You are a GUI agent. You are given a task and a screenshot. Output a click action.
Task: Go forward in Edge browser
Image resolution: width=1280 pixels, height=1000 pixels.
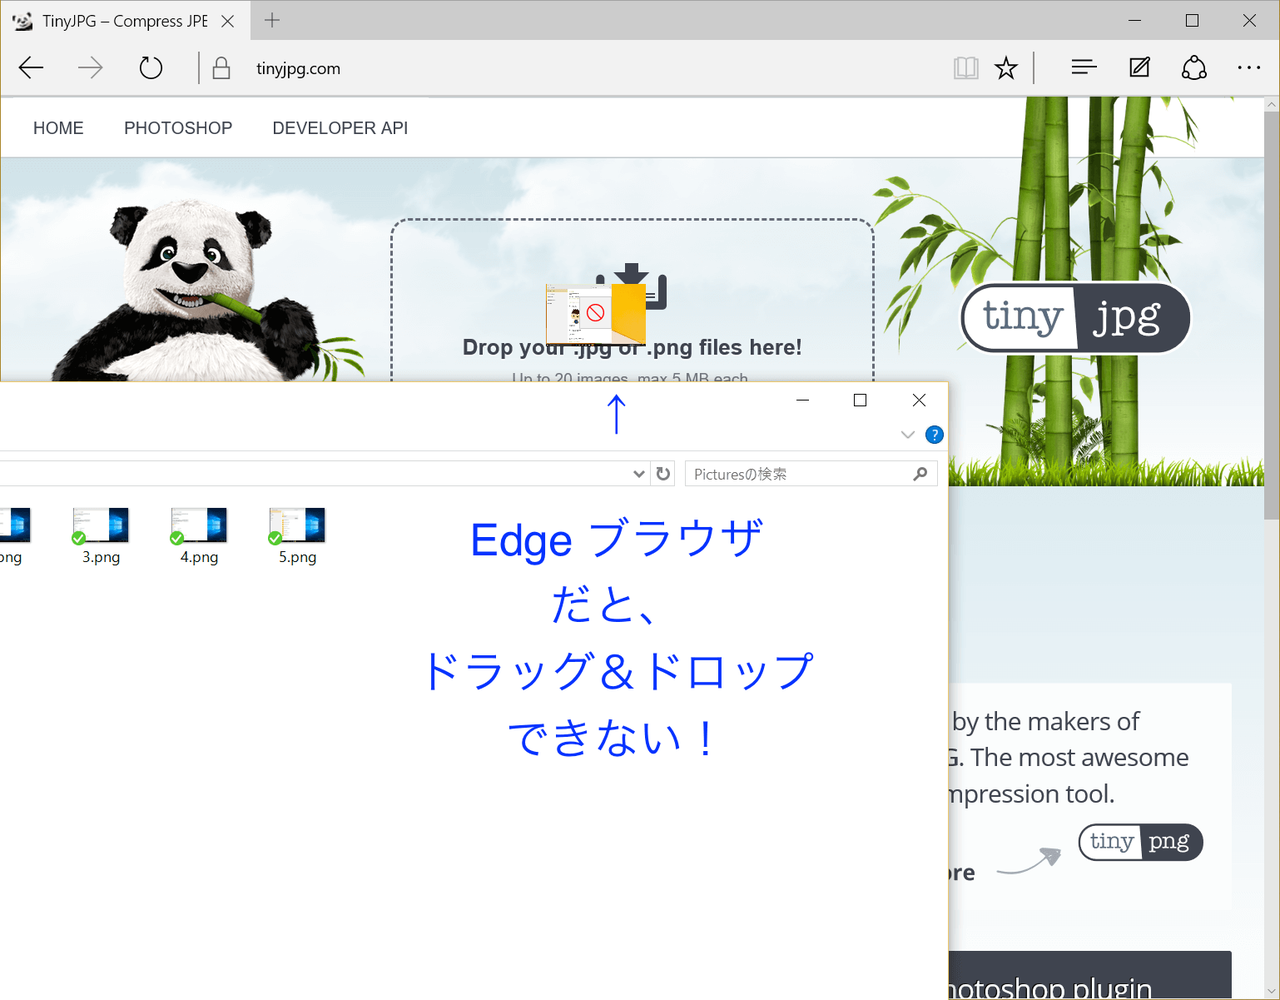click(x=91, y=68)
